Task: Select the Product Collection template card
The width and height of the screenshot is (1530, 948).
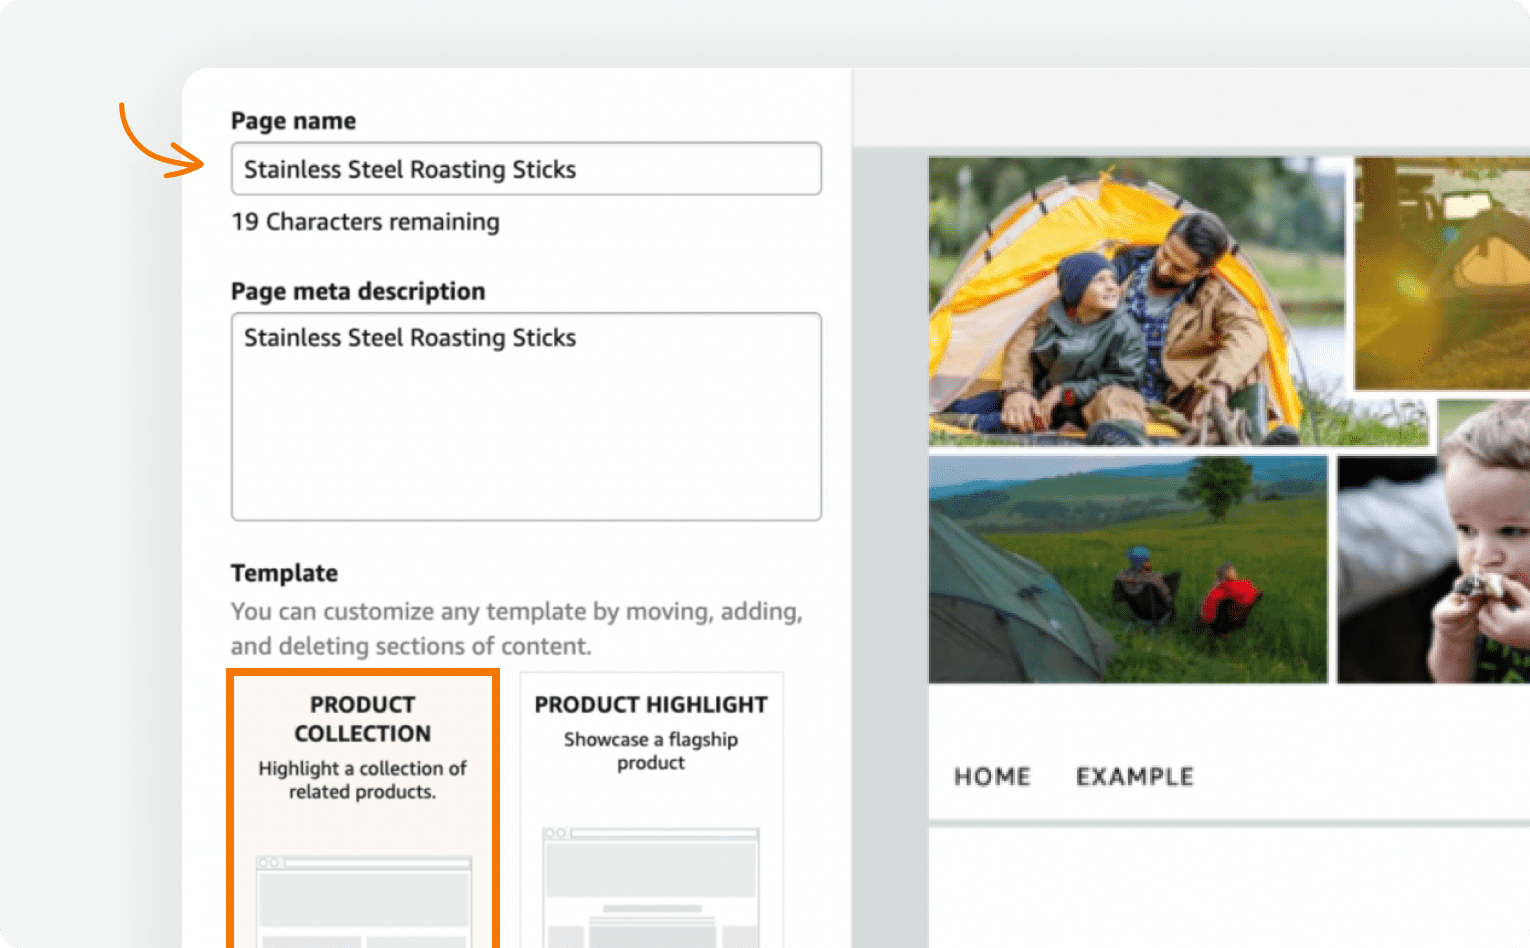Action: [363, 809]
